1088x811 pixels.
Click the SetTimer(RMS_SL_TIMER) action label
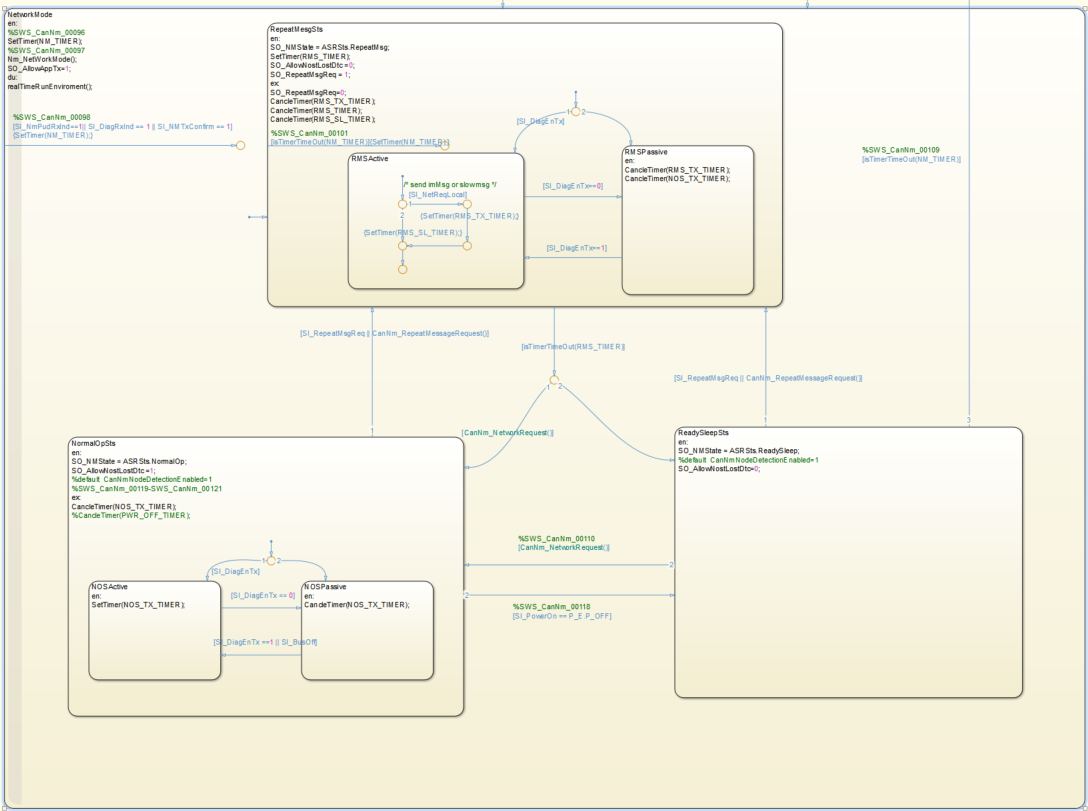click(413, 232)
